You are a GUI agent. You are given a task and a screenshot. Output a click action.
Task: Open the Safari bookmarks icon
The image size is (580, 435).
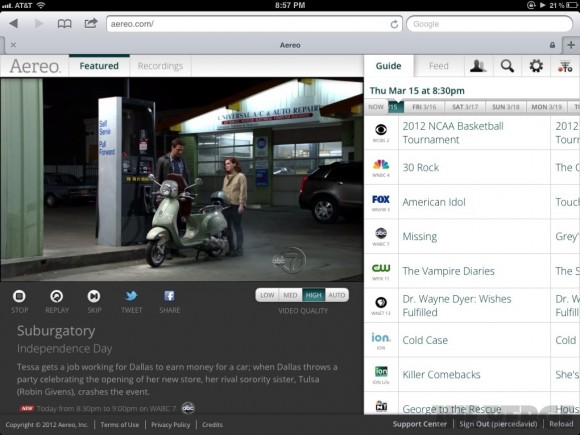64,24
